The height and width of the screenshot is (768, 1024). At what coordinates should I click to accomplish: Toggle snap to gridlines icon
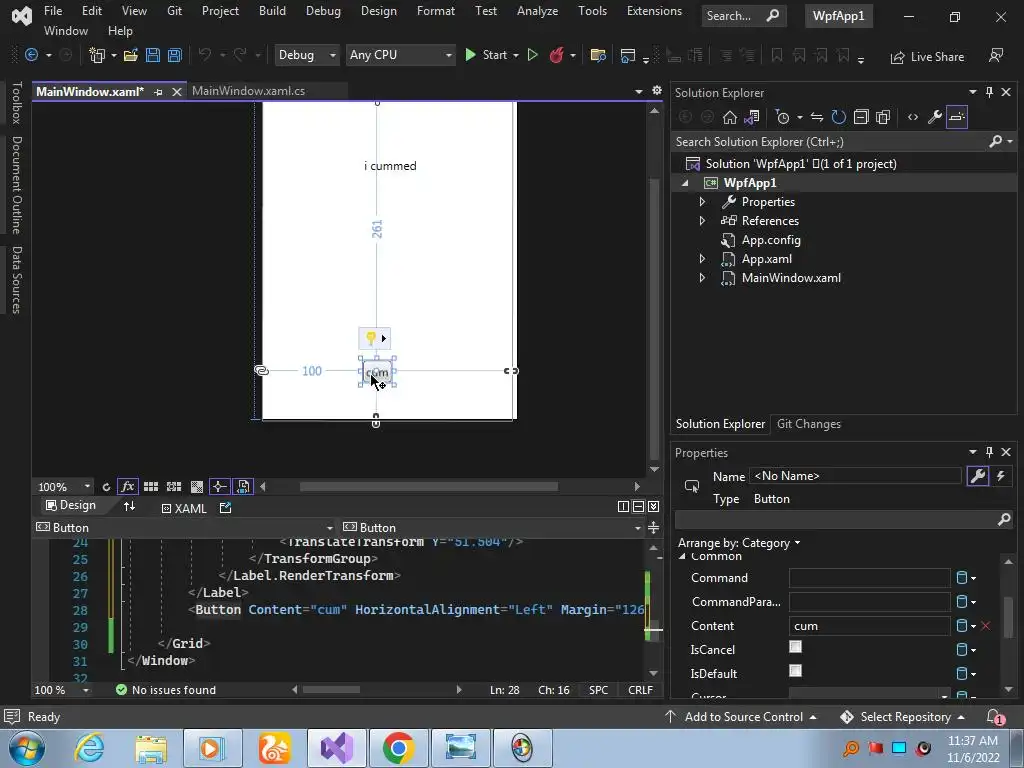coord(174,487)
